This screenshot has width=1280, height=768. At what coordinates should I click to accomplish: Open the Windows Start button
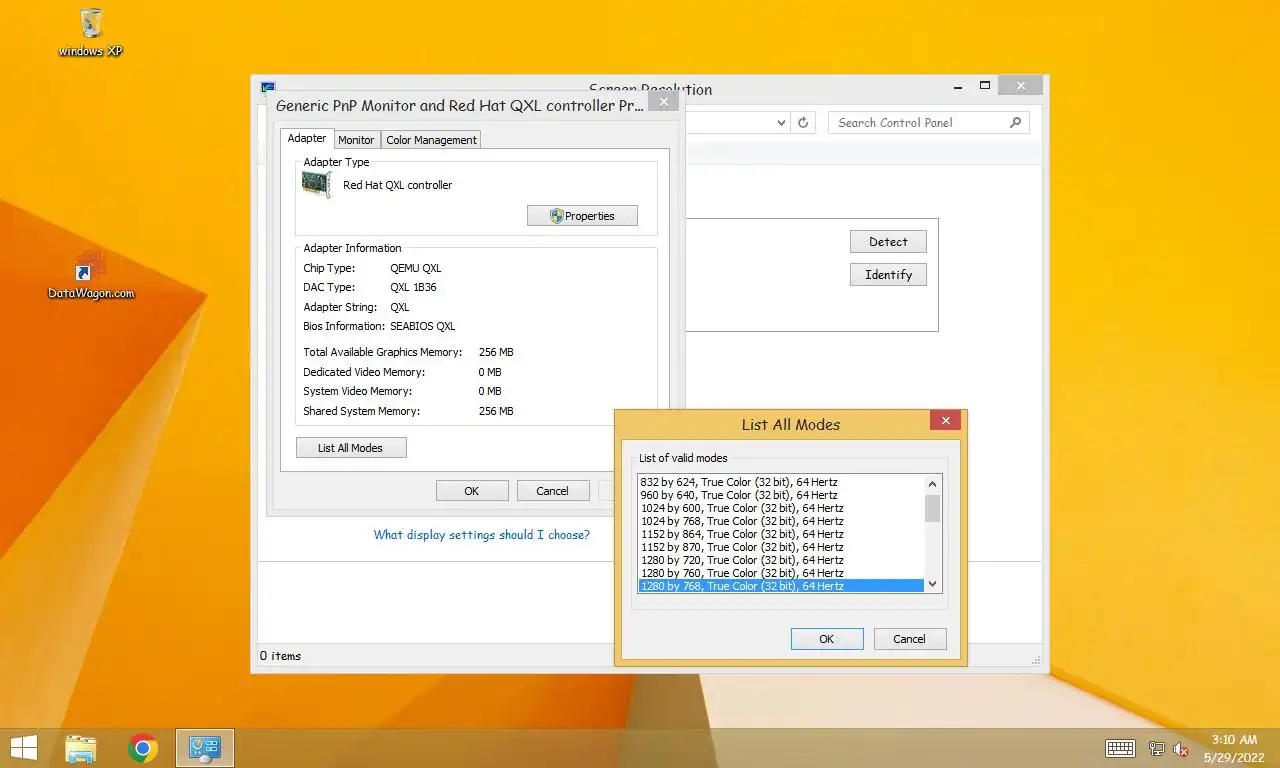coord(24,748)
